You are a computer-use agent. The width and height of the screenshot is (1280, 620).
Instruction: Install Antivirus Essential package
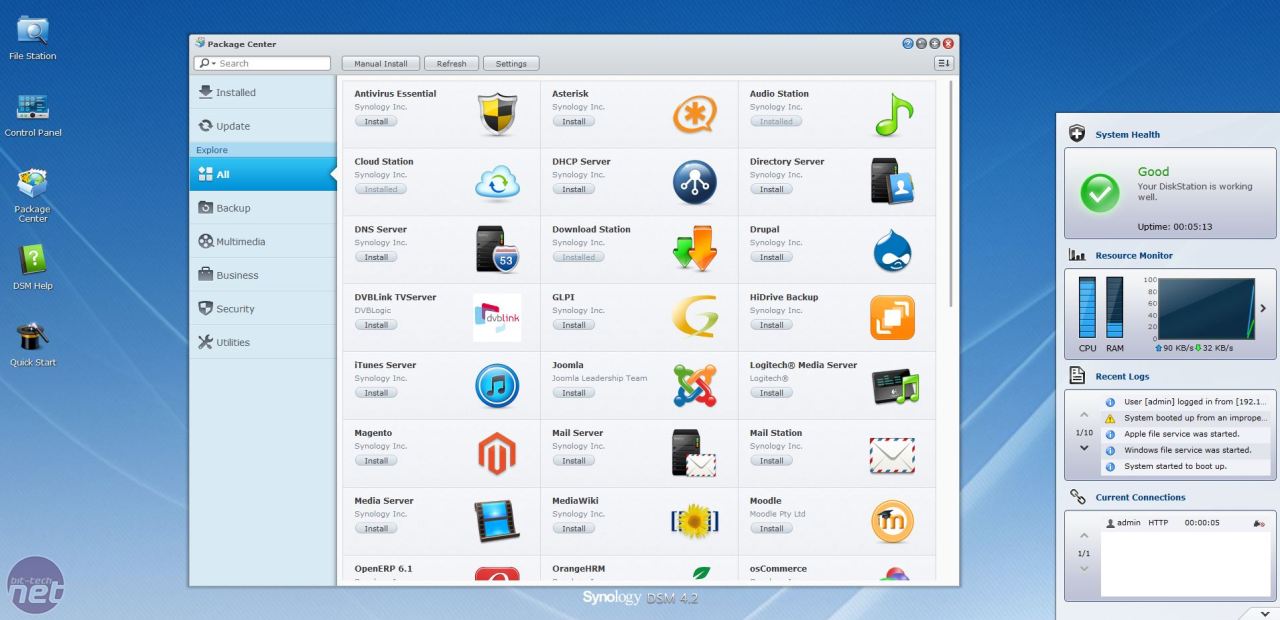tap(376, 121)
